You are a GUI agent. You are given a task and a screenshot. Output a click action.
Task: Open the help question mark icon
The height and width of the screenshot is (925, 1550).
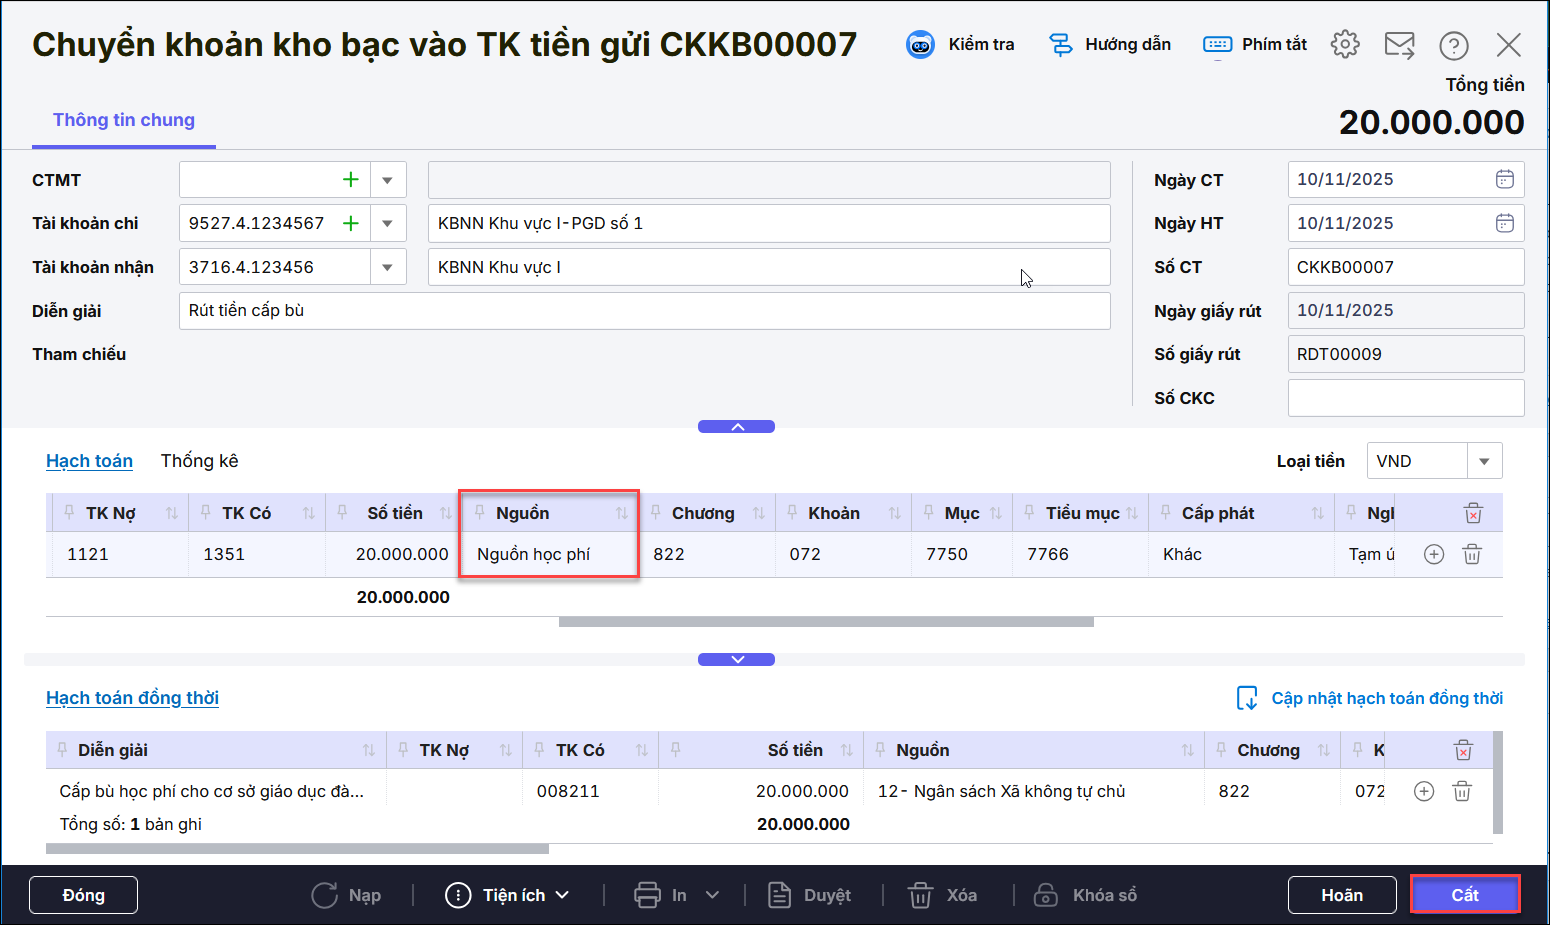1453,45
